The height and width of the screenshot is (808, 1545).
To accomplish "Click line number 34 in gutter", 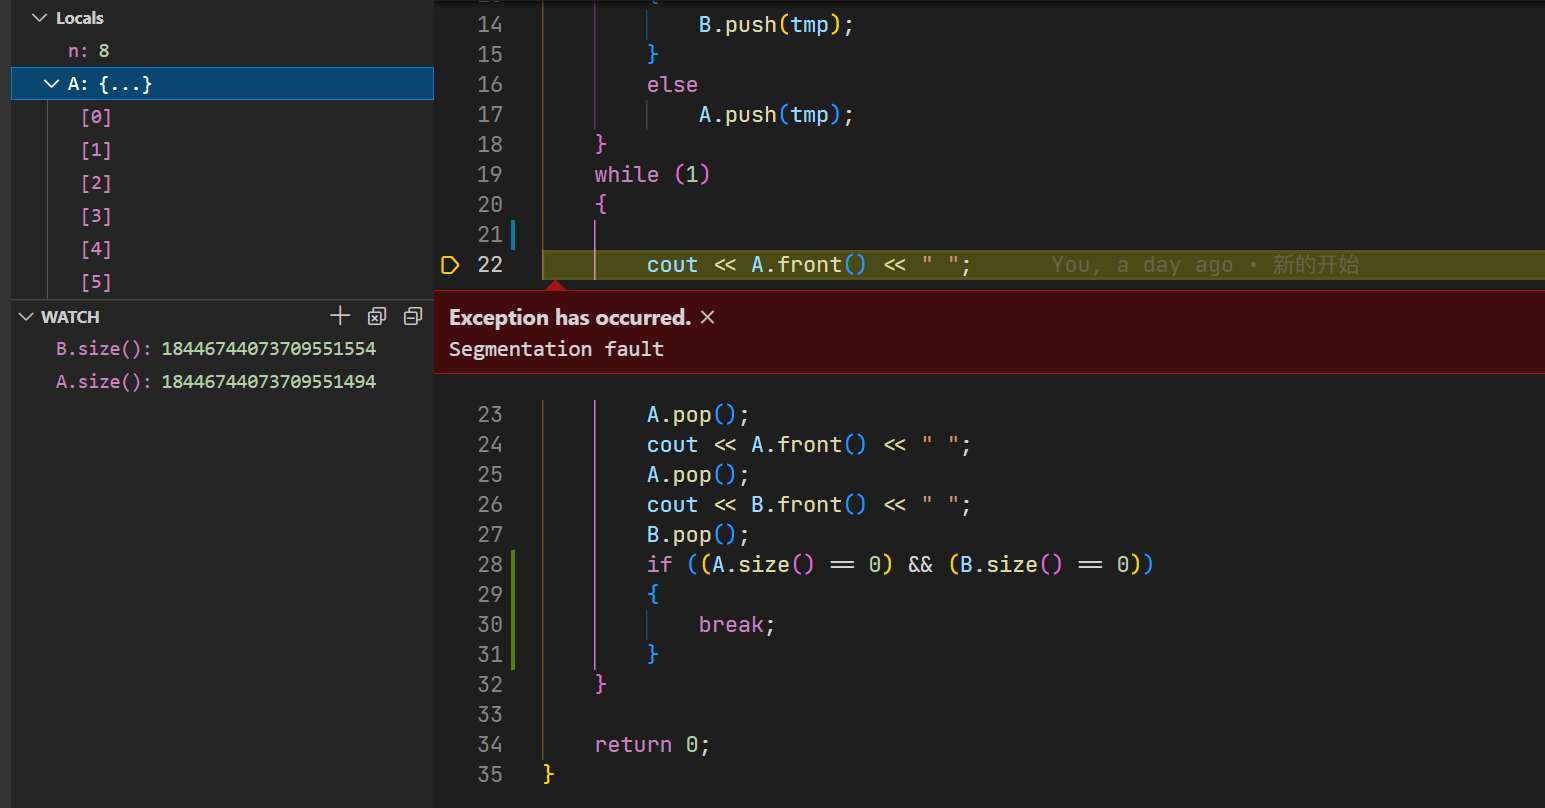I will tap(490, 745).
